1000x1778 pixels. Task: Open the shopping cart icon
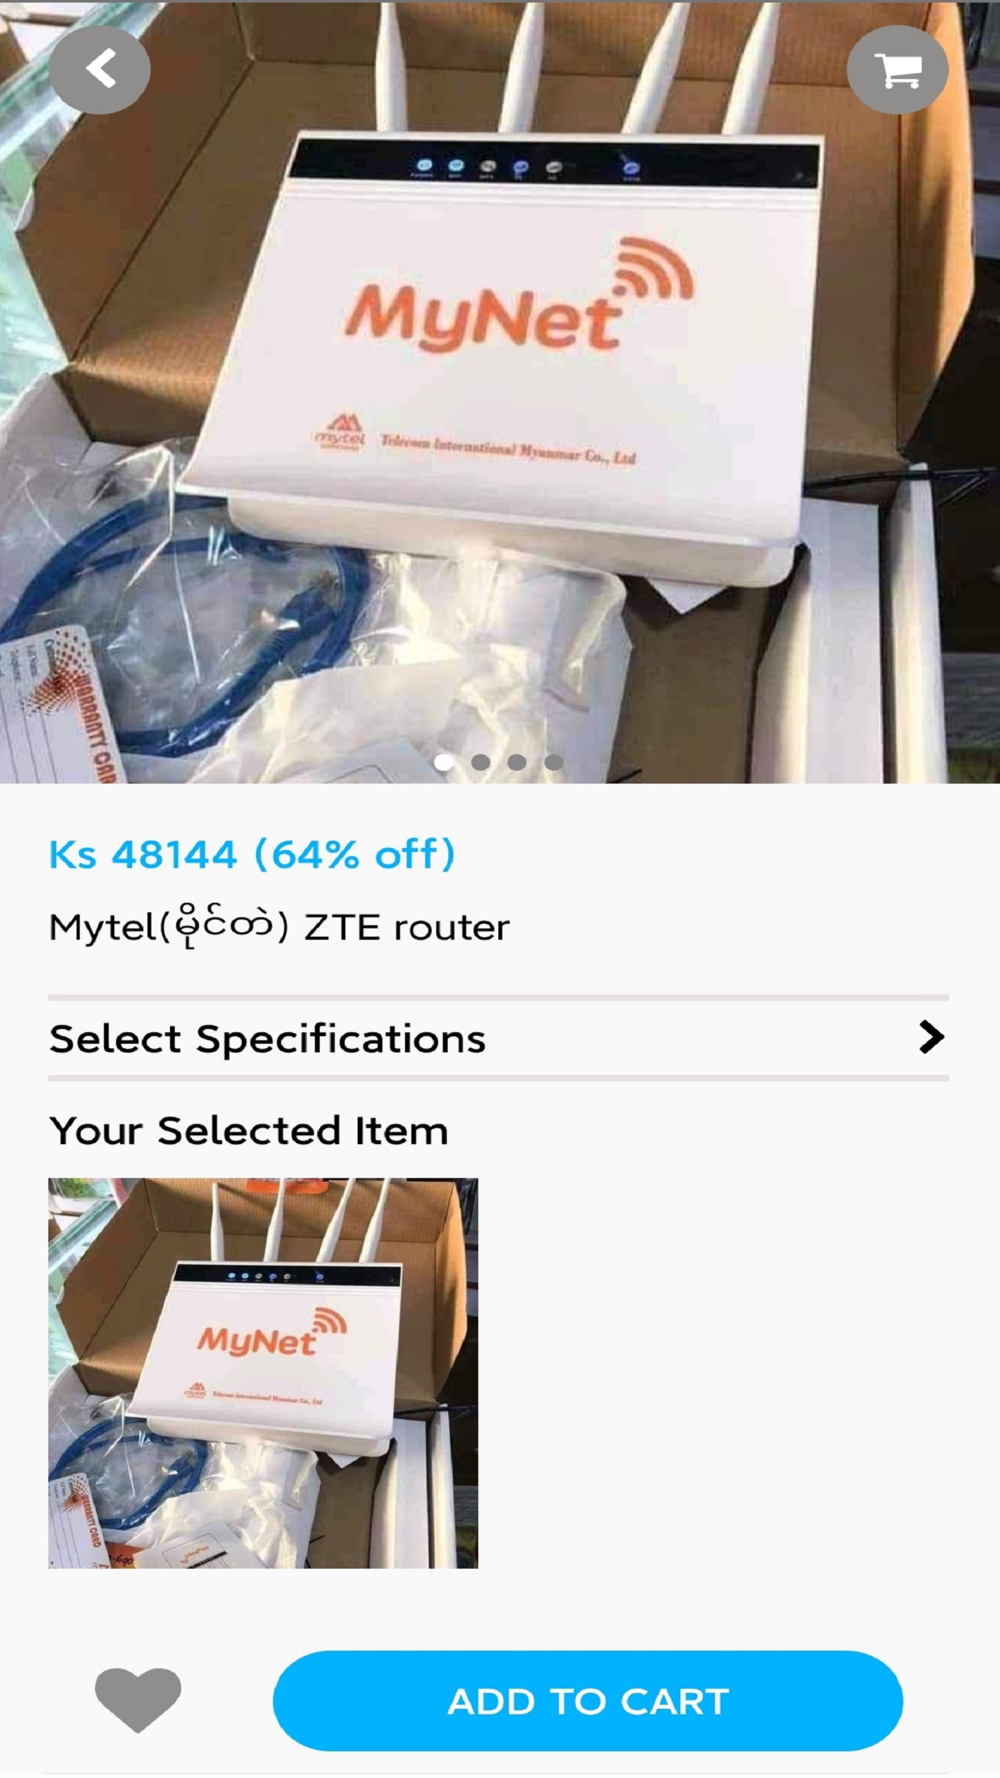(897, 70)
